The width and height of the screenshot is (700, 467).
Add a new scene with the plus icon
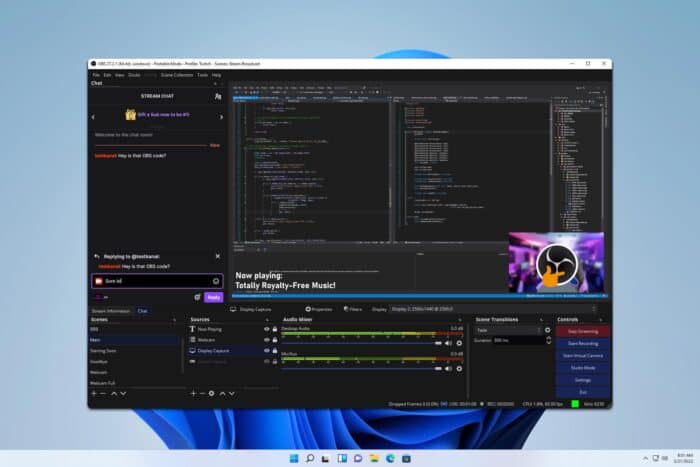94,393
